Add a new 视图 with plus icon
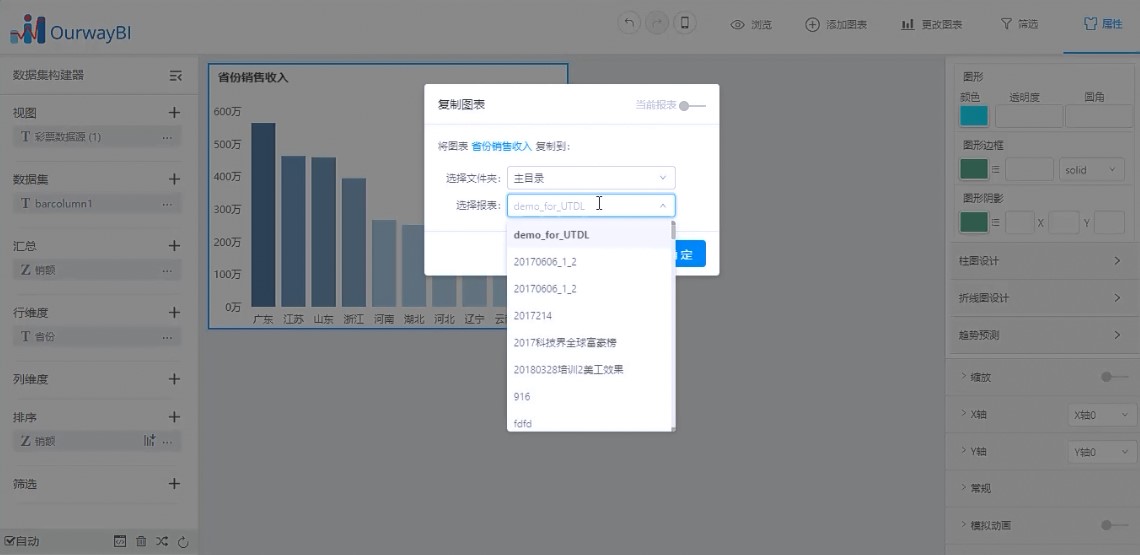This screenshot has height=555, width=1140. tap(174, 113)
